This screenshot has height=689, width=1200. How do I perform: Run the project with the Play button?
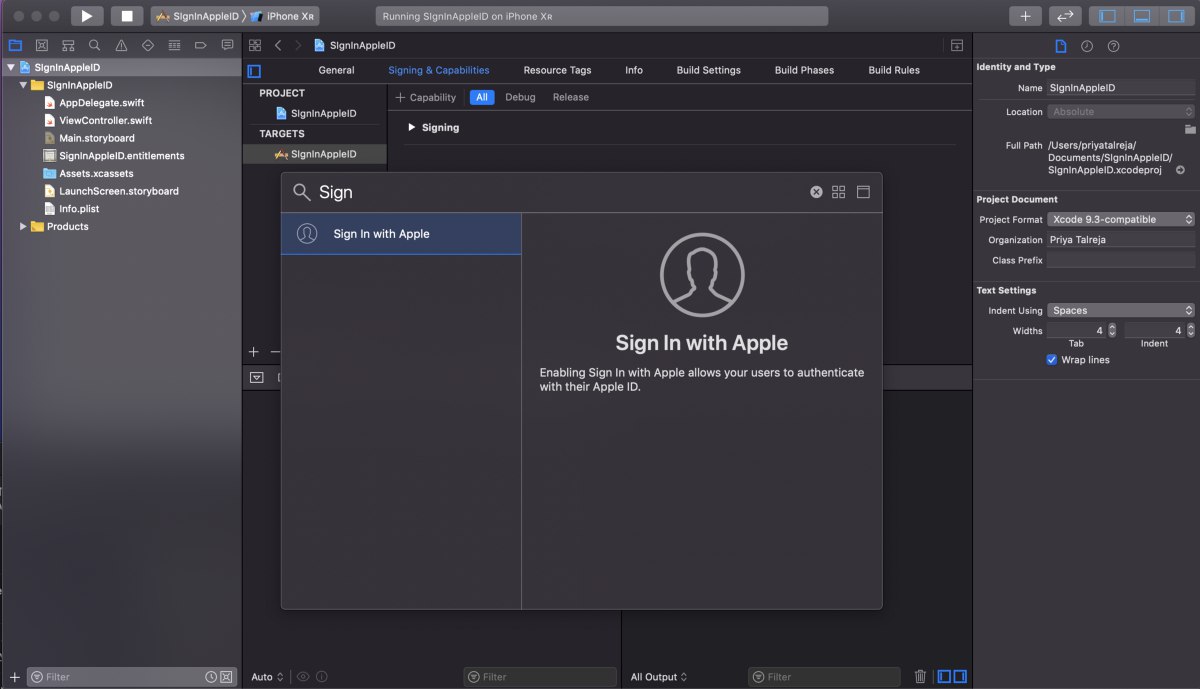click(87, 16)
